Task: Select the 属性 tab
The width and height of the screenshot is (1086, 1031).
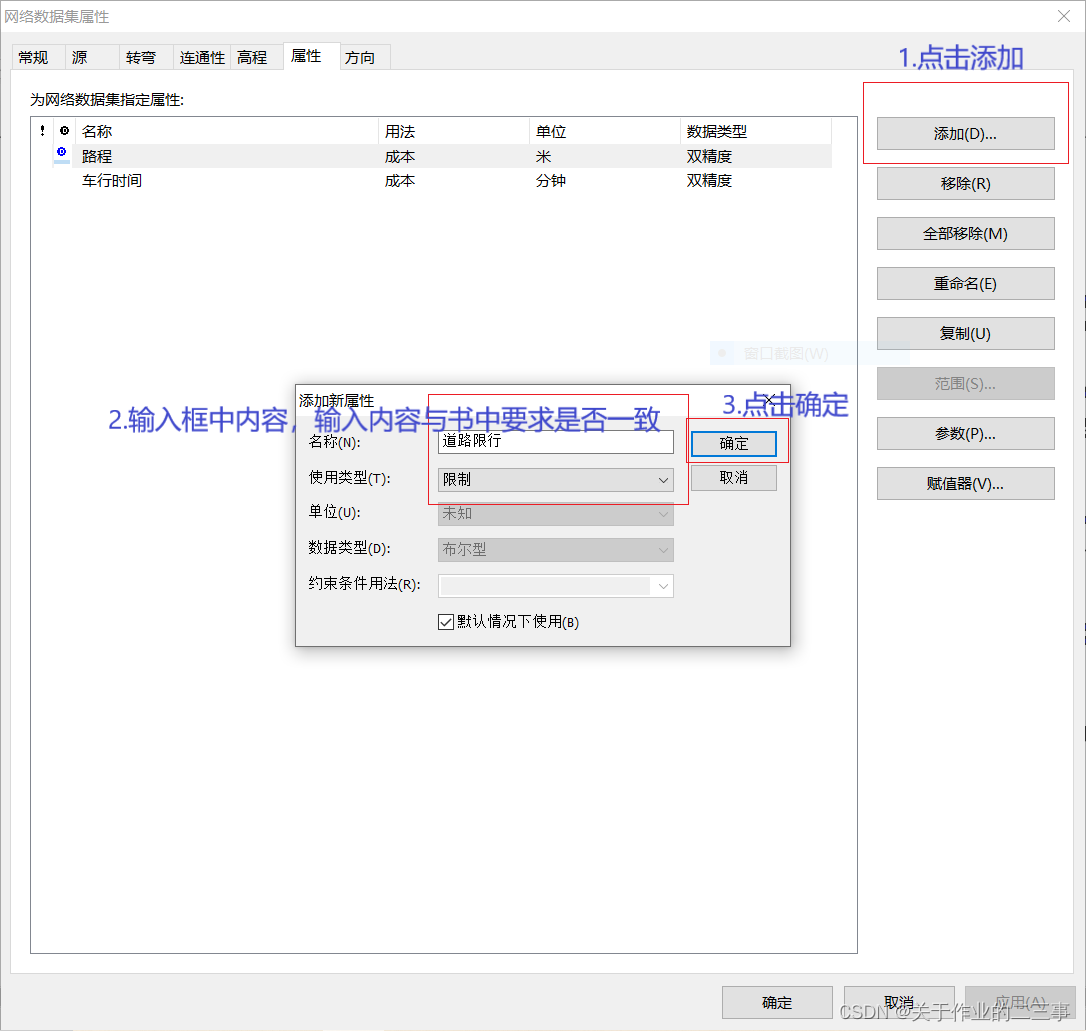Action: coord(312,55)
